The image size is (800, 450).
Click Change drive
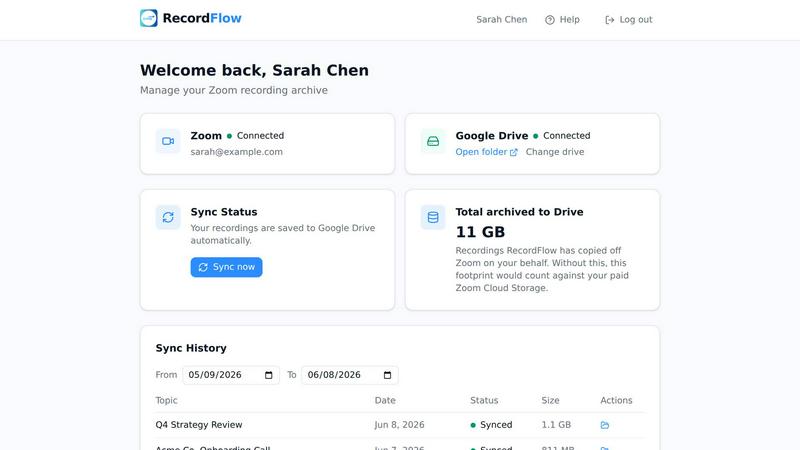pyautogui.click(x=555, y=152)
